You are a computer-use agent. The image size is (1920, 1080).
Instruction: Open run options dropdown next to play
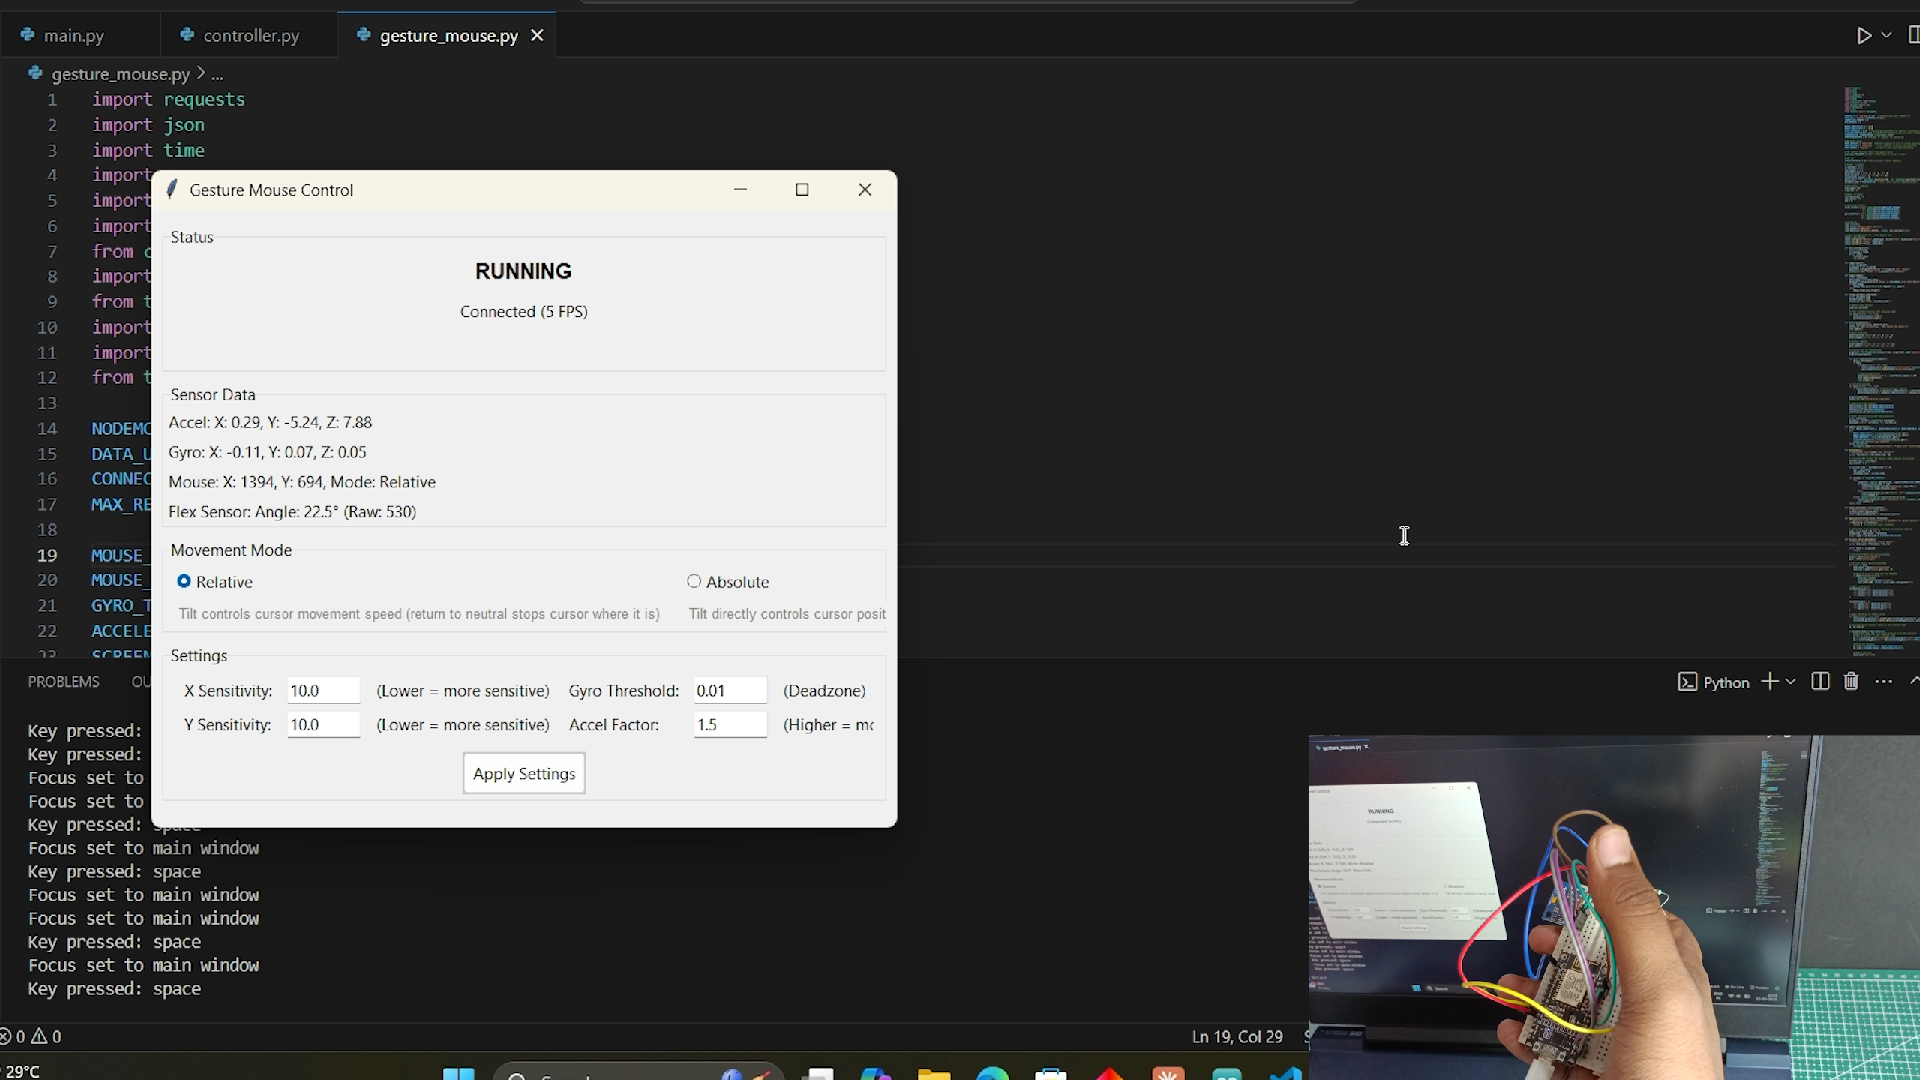click(x=1886, y=35)
